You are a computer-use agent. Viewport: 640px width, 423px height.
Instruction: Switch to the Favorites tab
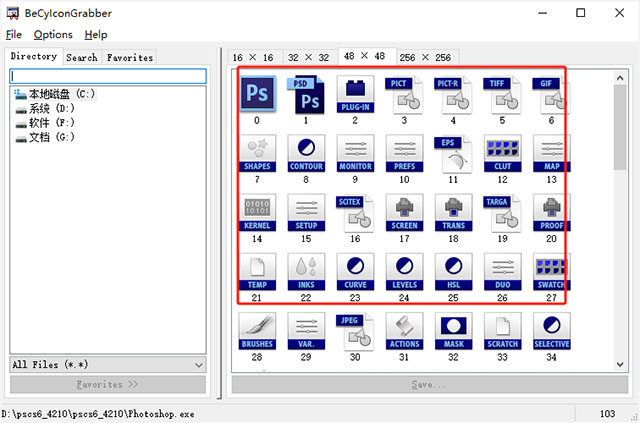(130, 58)
